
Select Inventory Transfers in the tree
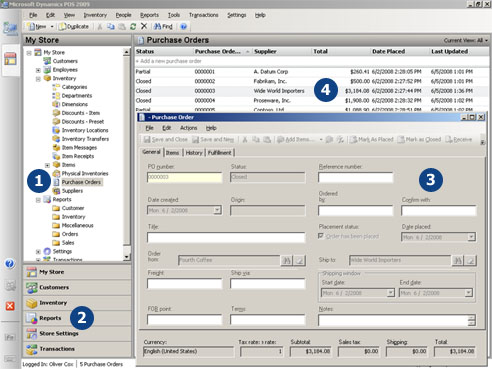85,139
